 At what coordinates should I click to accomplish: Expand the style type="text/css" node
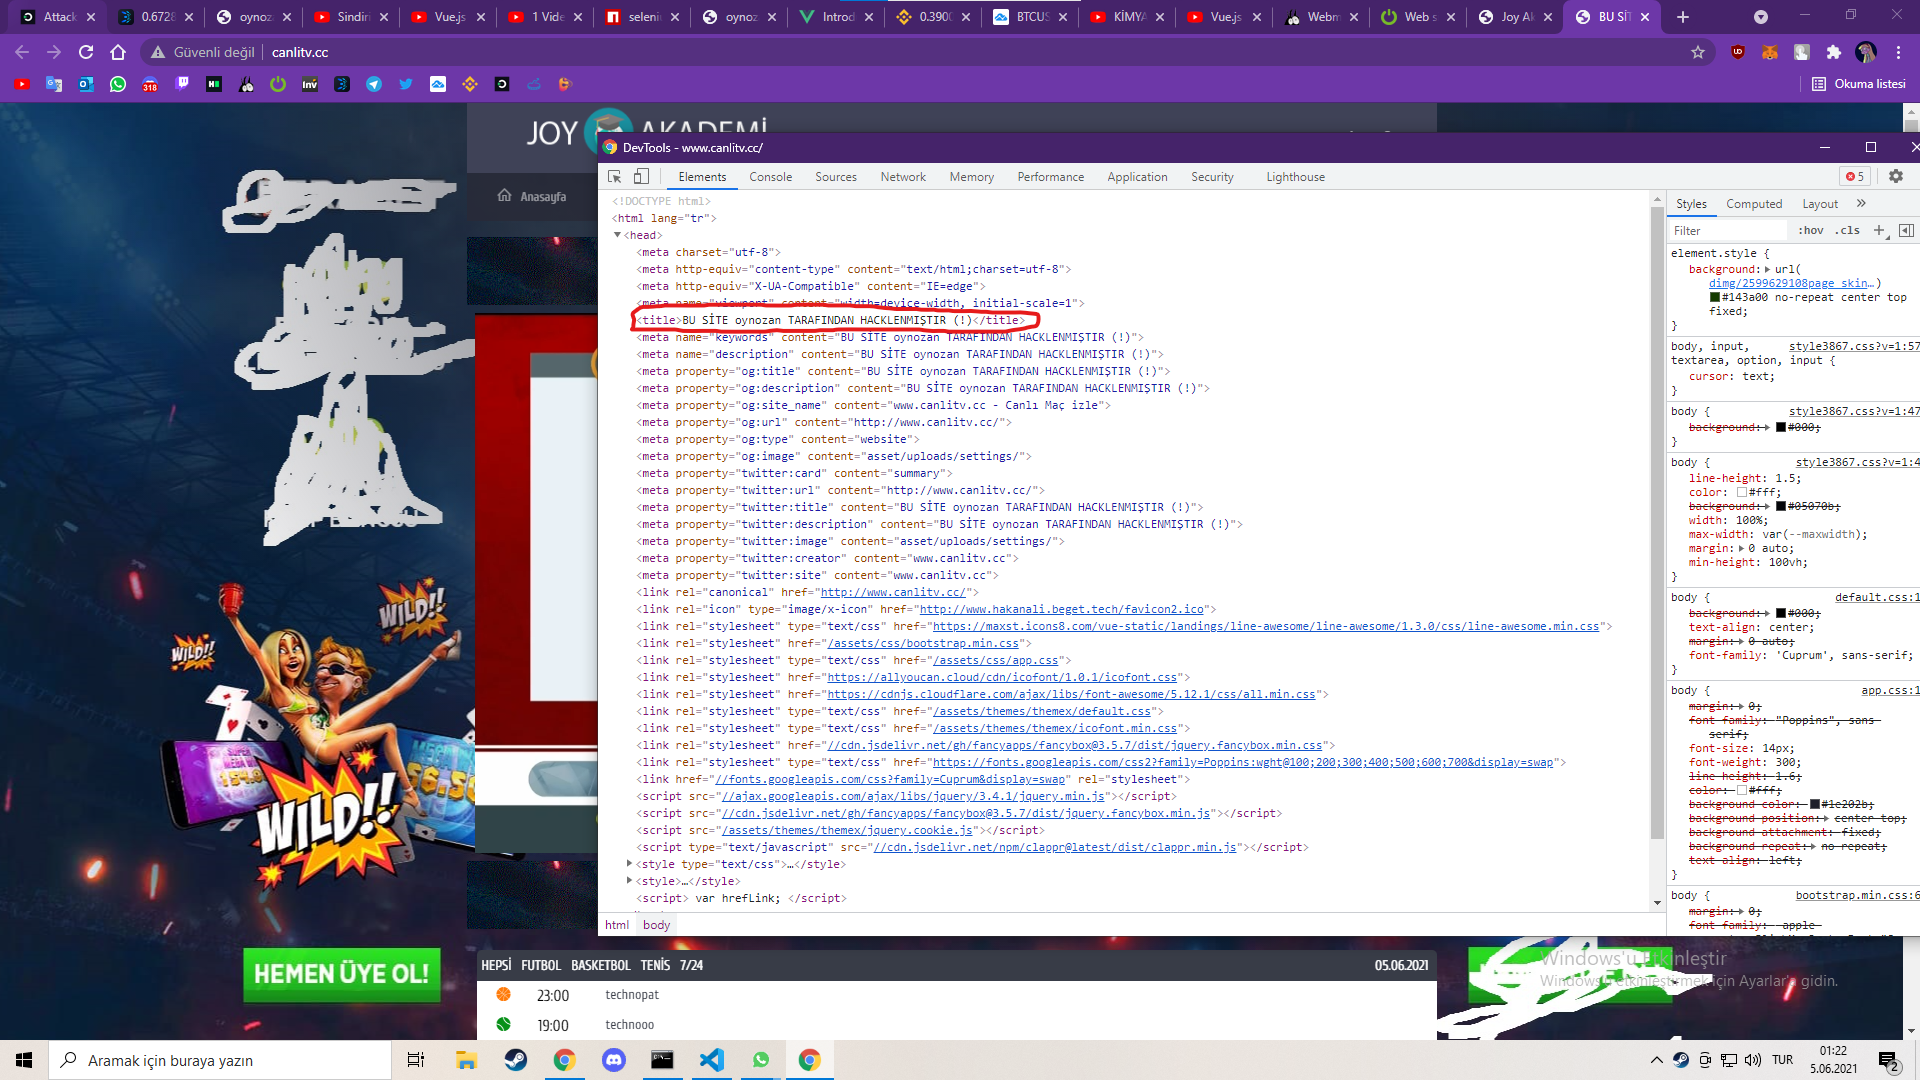pyautogui.click(x=629, y=864)
